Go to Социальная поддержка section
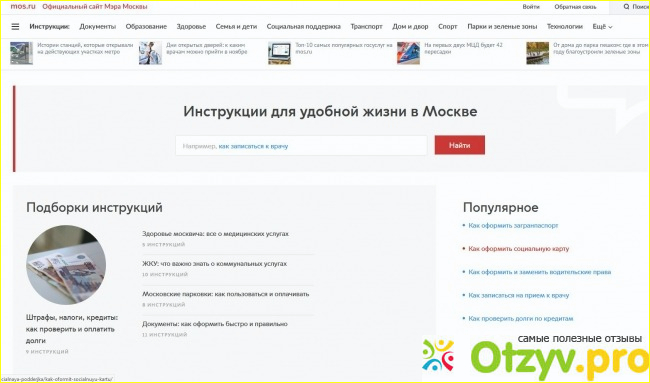The image size is (650, 383). (x=303, y=27)
